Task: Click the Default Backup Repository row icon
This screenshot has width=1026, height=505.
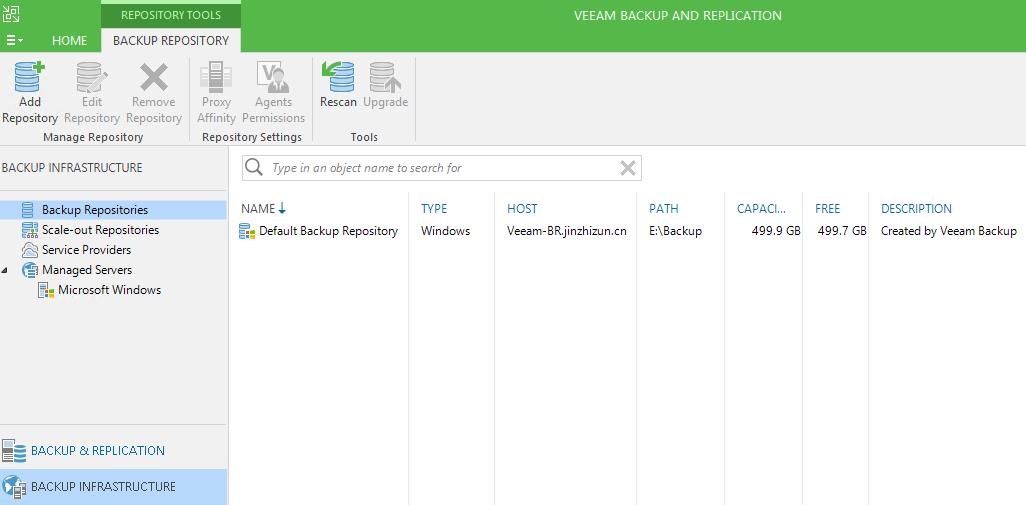Action: (x=247, y=231)
